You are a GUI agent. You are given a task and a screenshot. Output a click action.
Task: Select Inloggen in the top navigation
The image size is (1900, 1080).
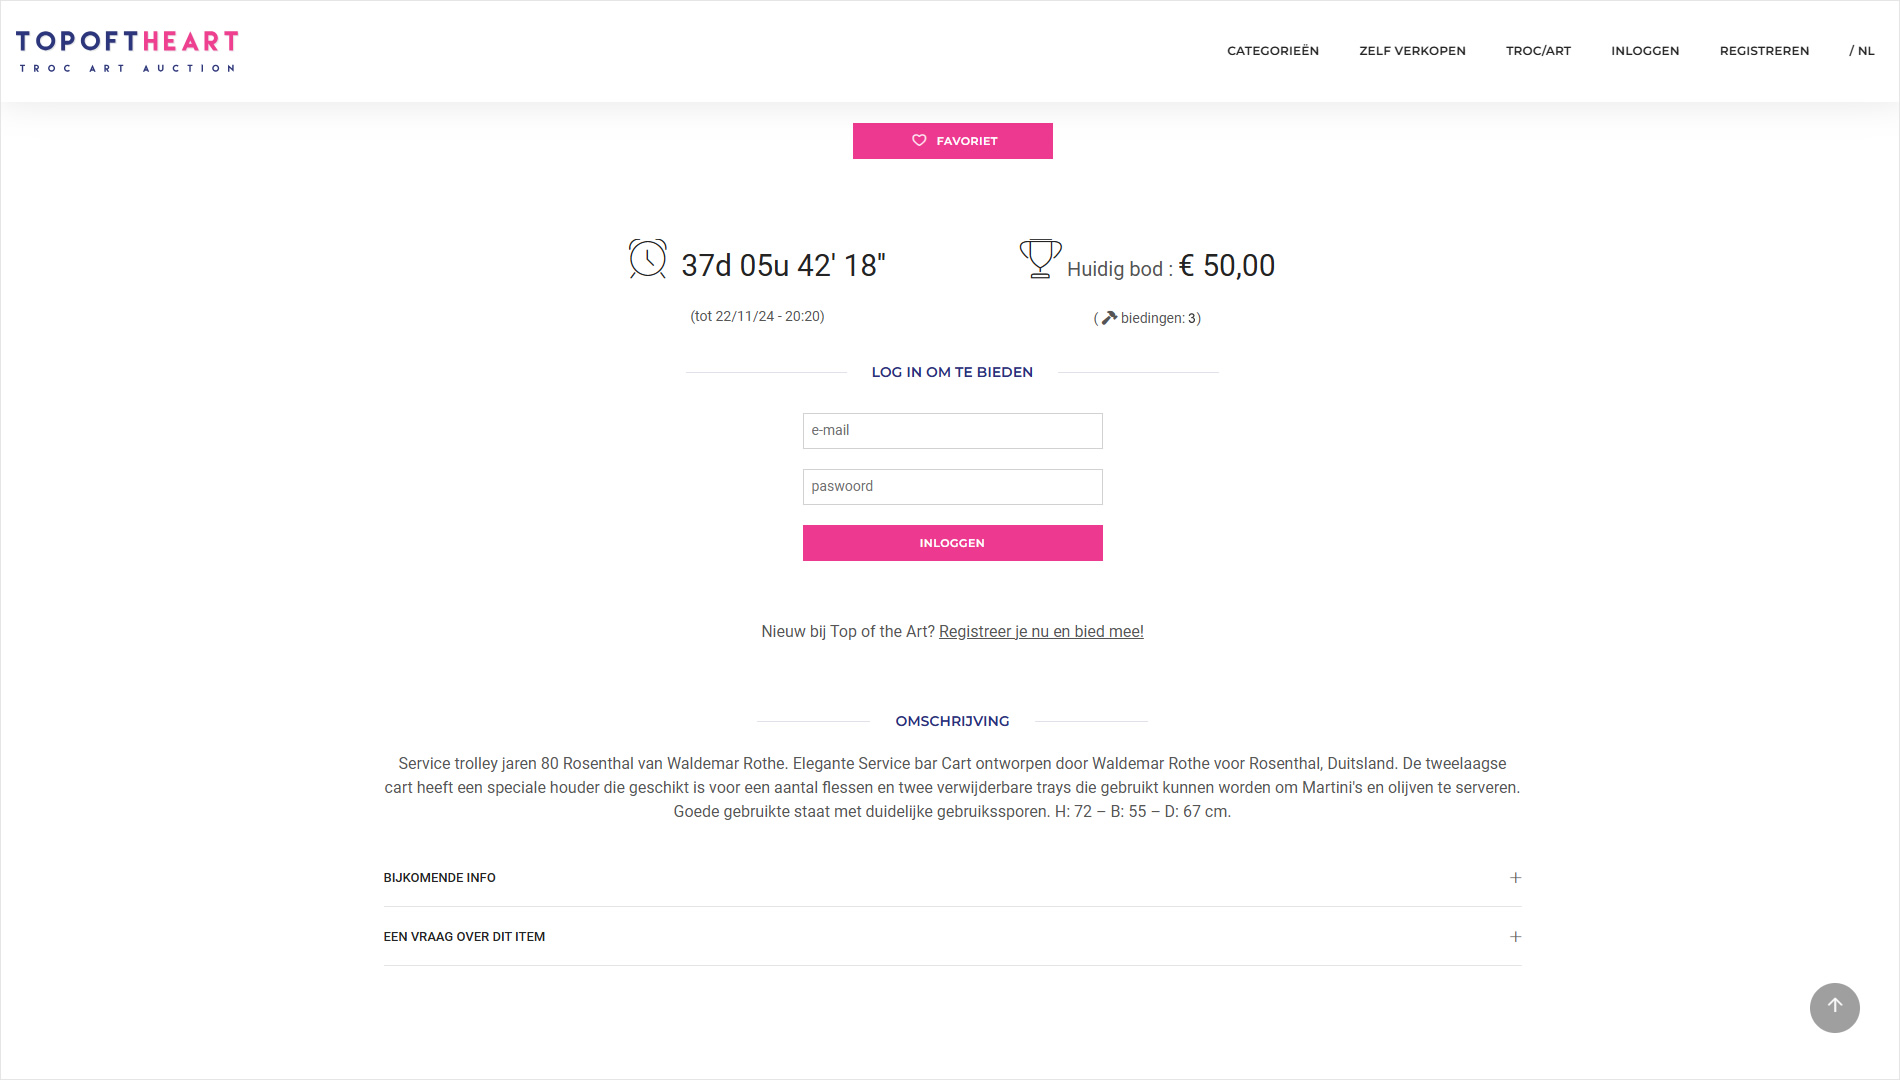[x=1645, y=51]
